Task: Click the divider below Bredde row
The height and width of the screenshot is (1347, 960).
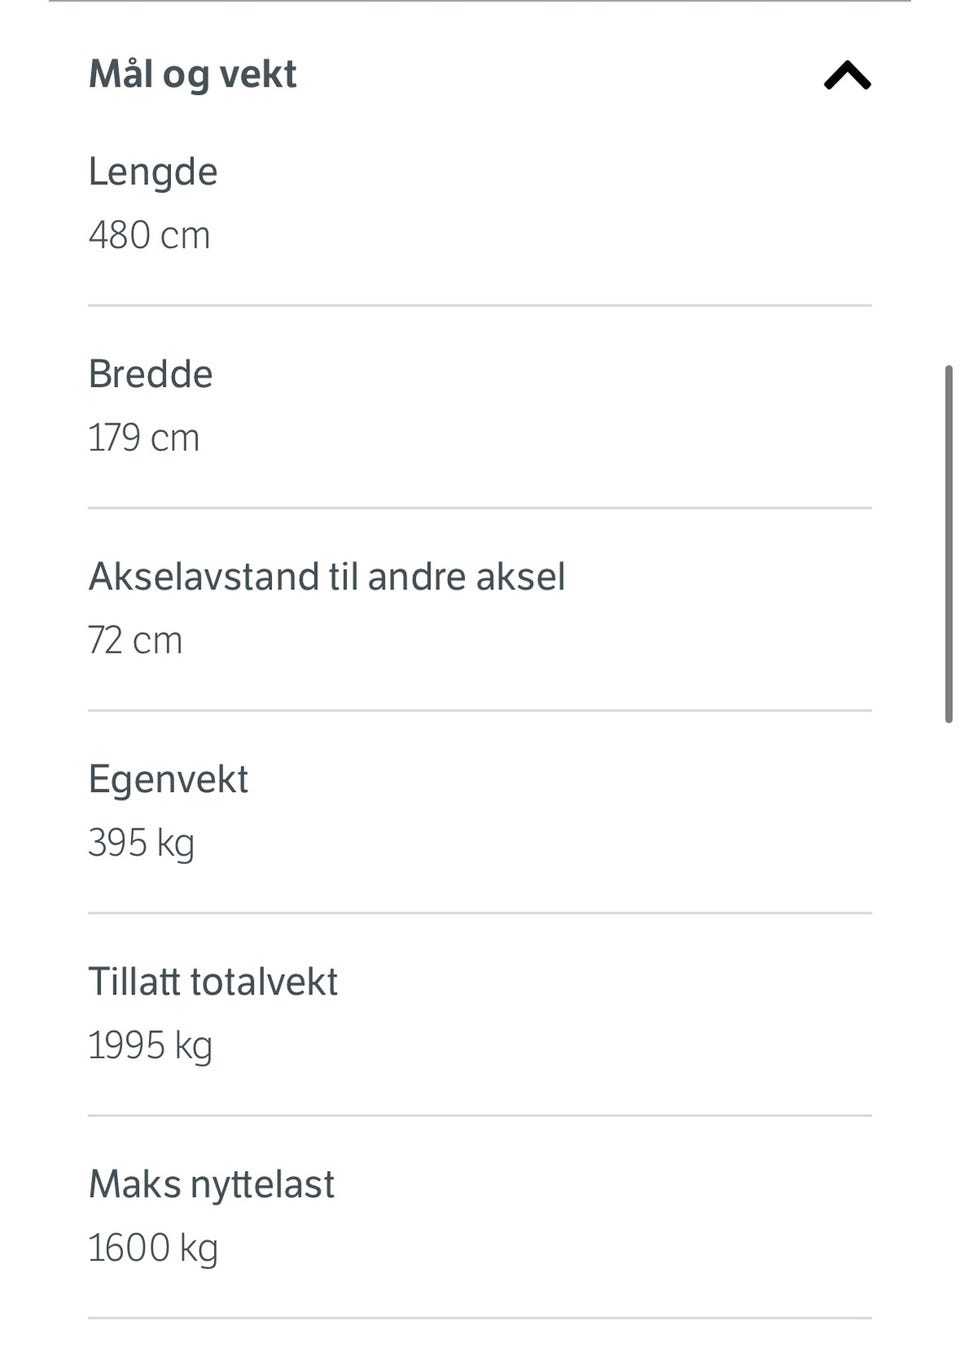Action: [480, 508]
